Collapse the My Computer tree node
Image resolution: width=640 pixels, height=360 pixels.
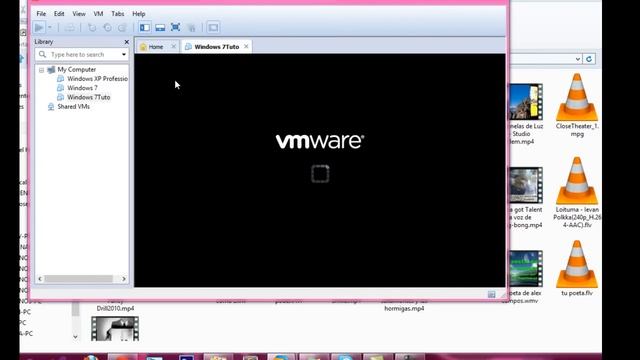tap(41, 70)
